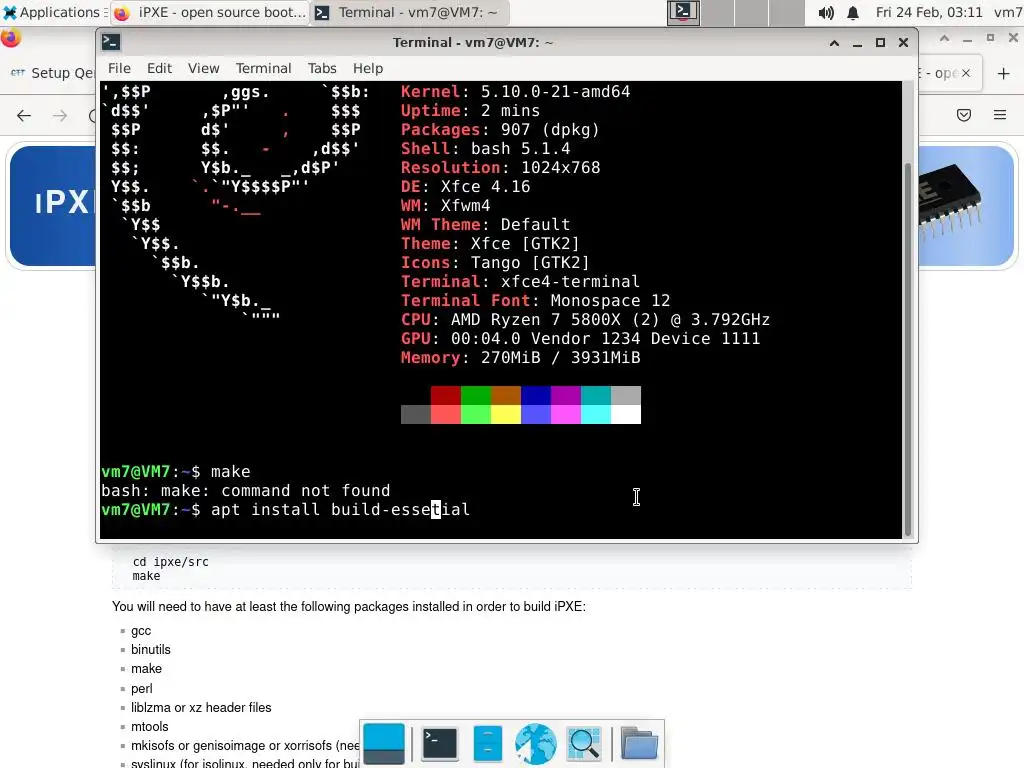Image resolution: width=1024 pixels, height=768 pixels.
Task: Minimize the Terminal window
Action: point(857,43)
